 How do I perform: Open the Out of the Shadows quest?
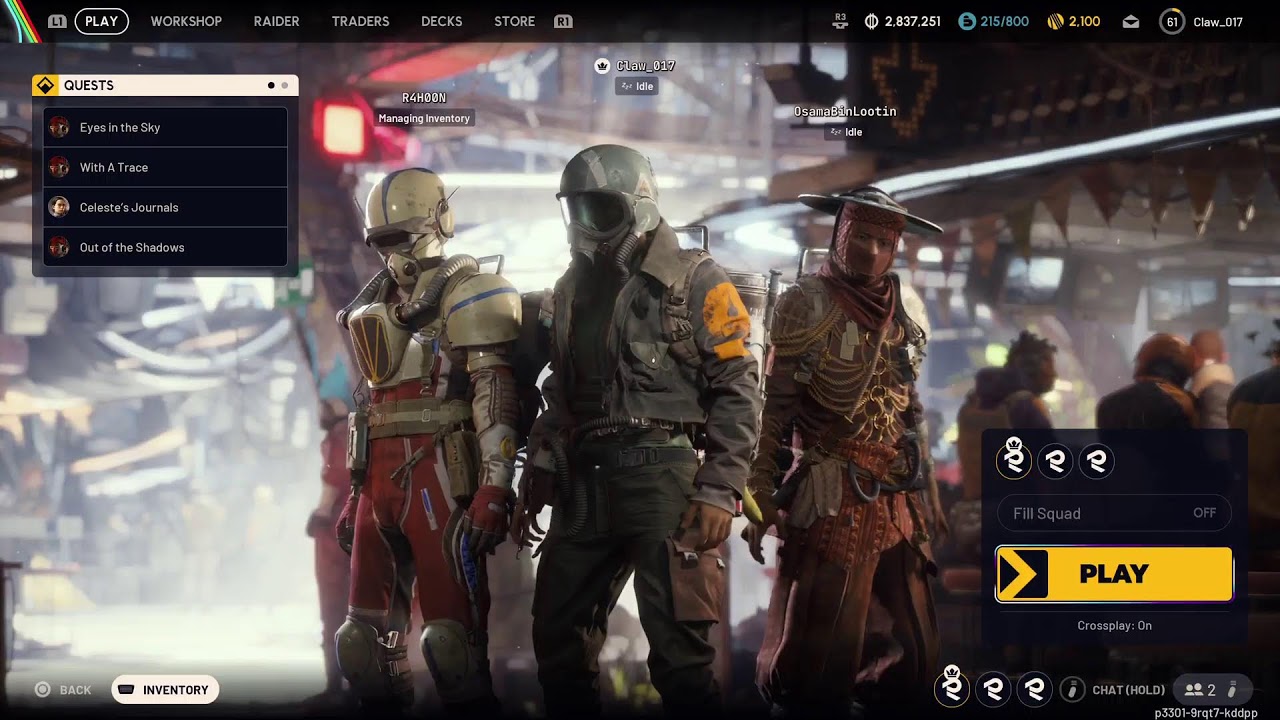click(165, 247)
